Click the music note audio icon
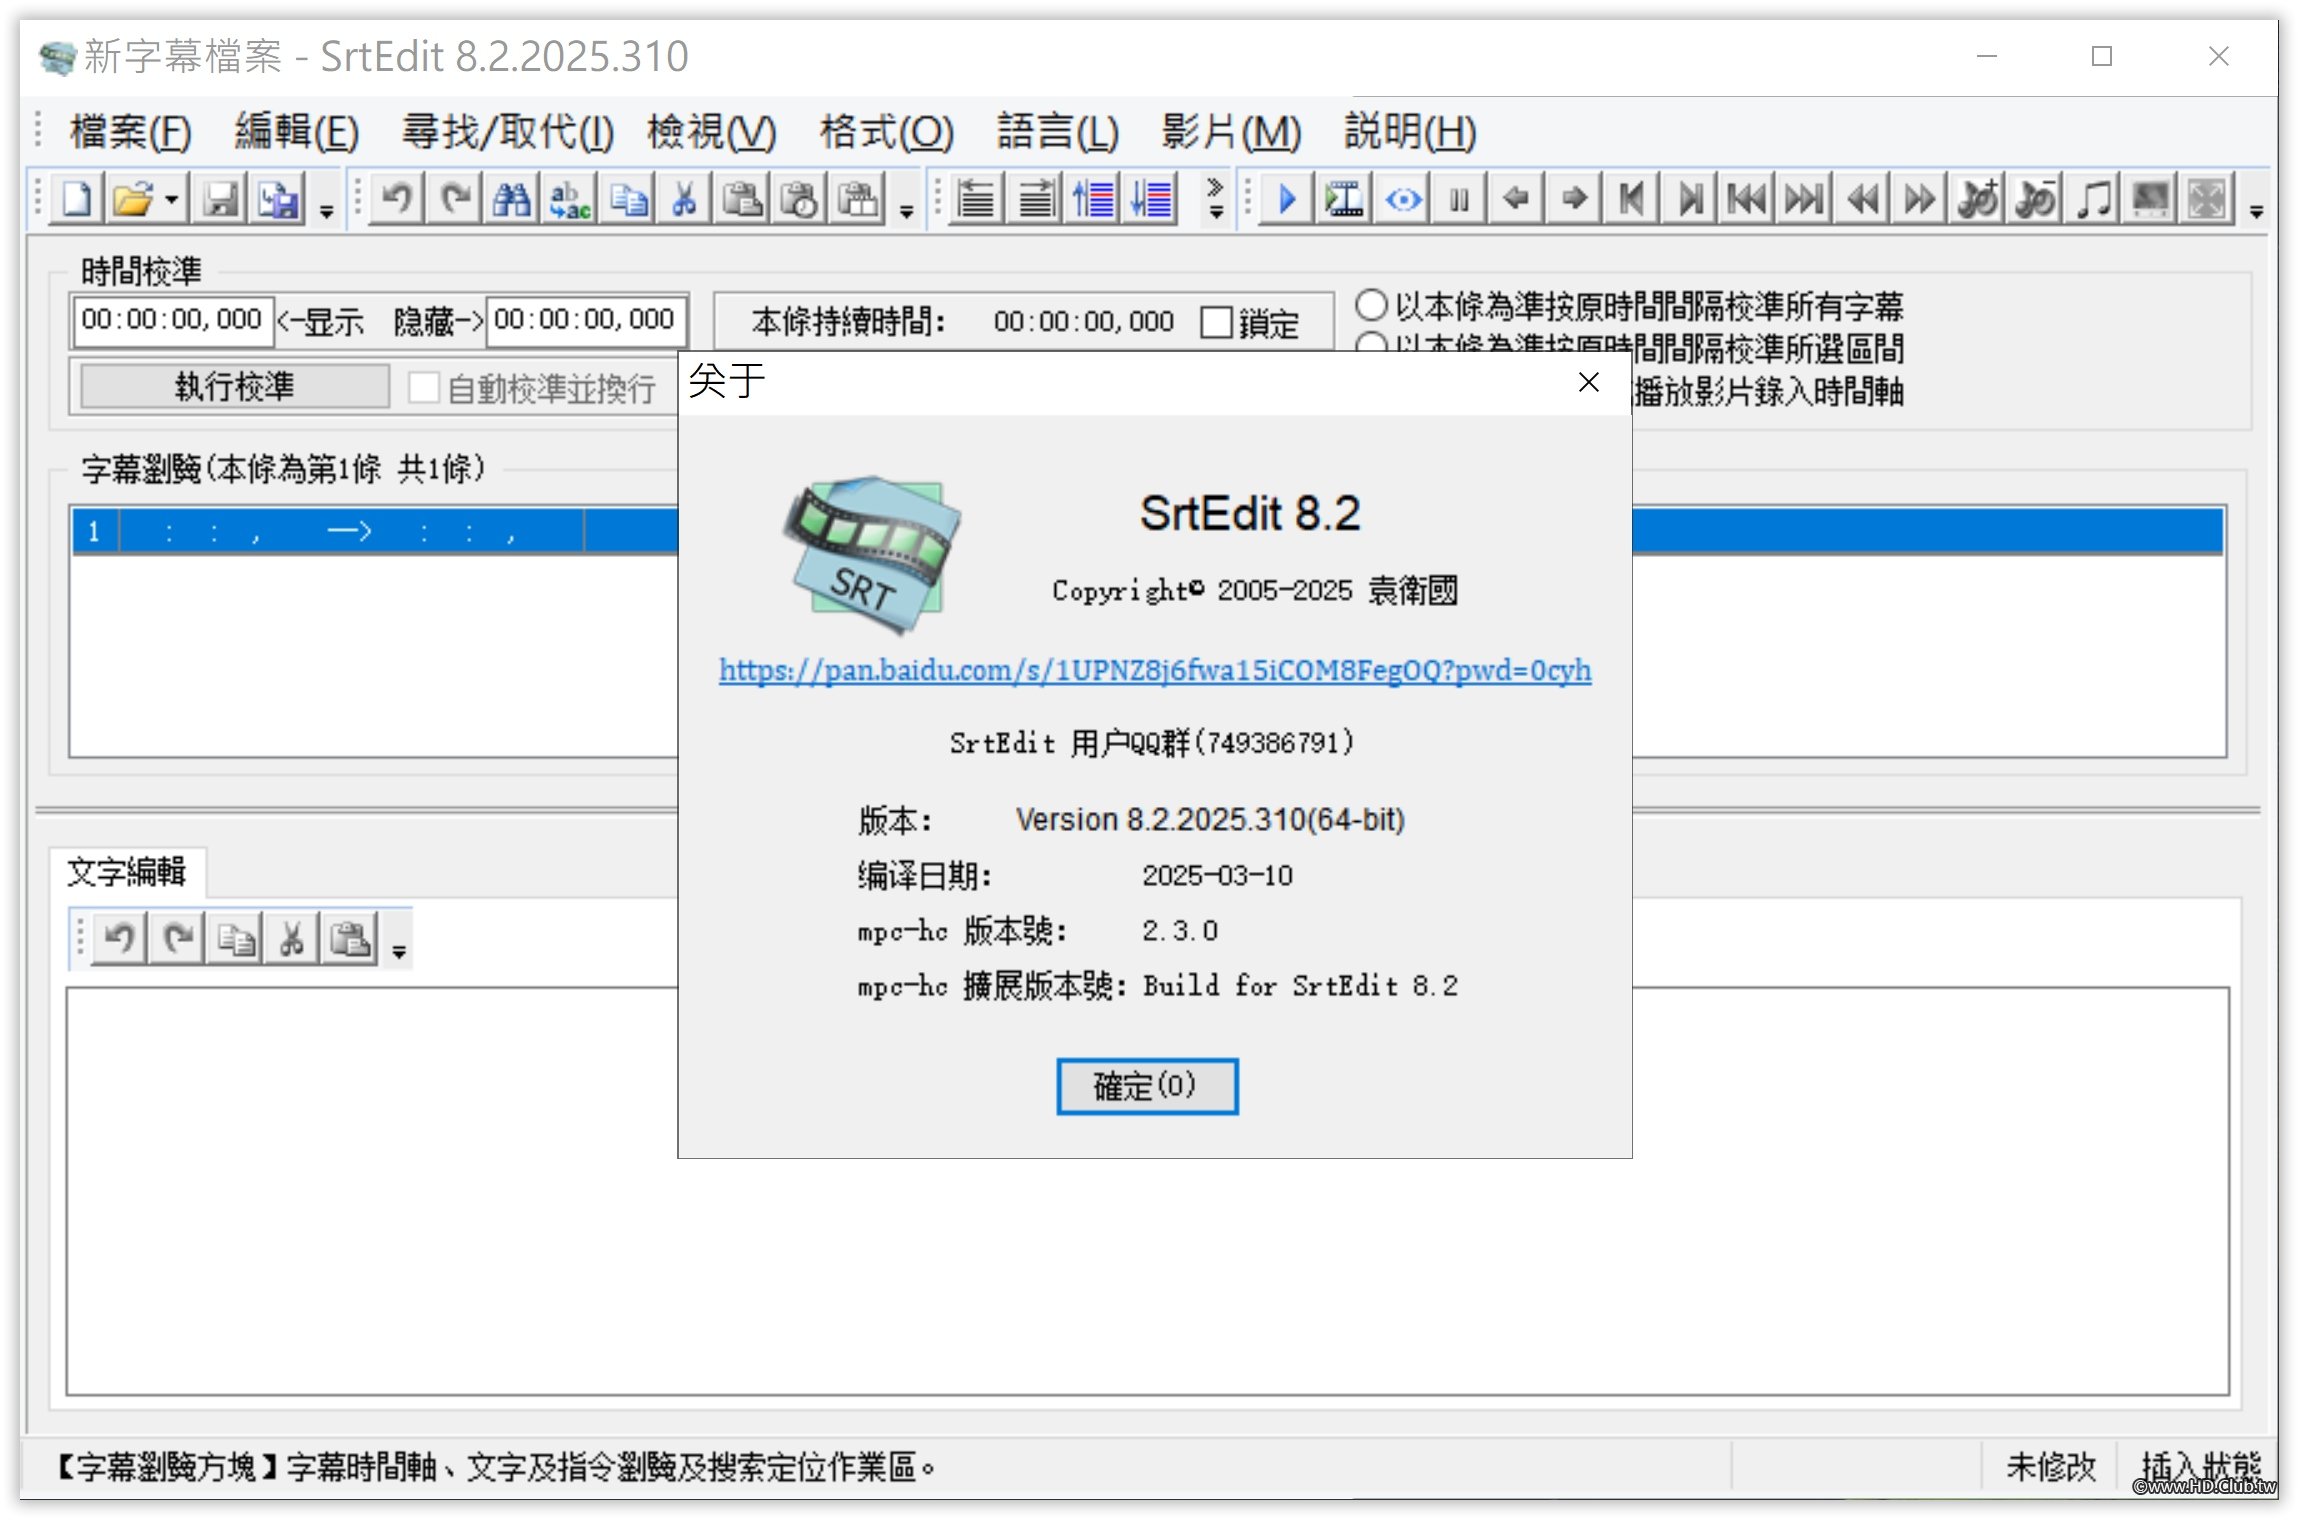This screenshot has height=1520, width=2299. [2093, 199]
